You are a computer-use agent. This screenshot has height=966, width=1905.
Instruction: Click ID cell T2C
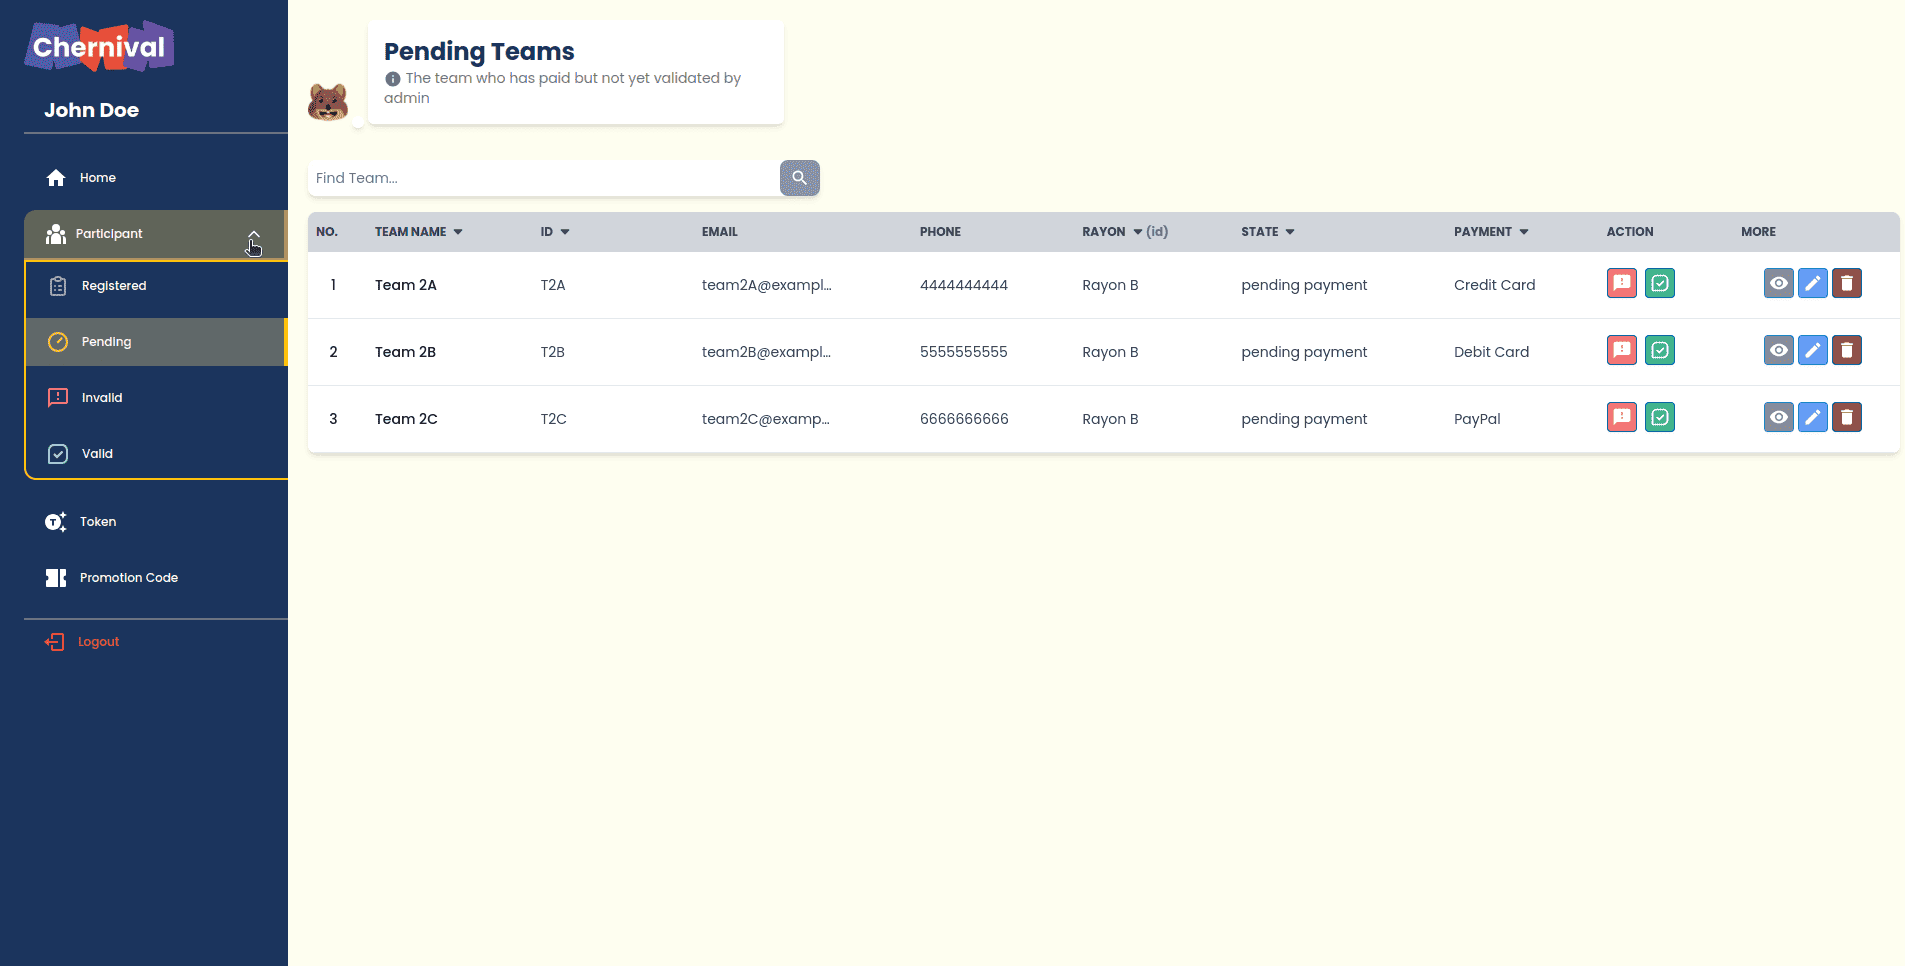tap(554, 419)
